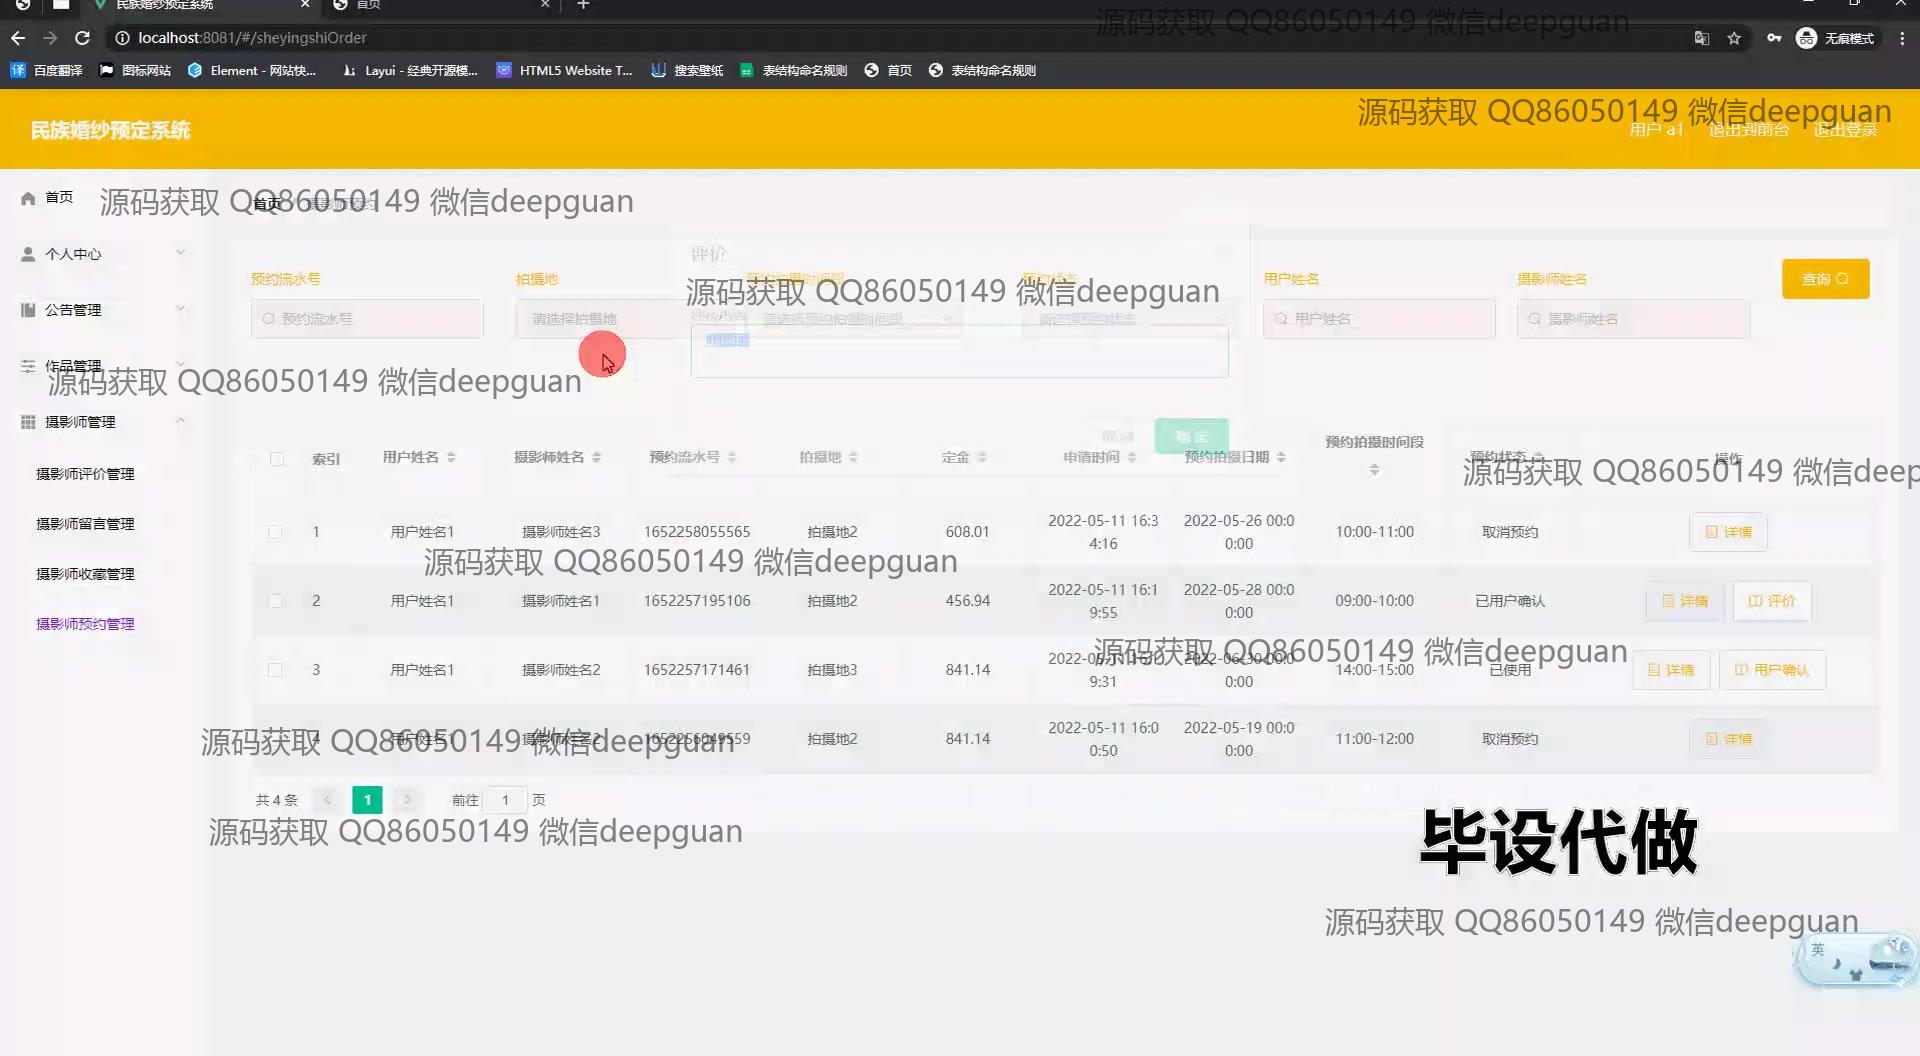Click 退出到前台 link in header
Image resolution: width=1920 pixels, height=1056 pixels.
point(1748,130)
